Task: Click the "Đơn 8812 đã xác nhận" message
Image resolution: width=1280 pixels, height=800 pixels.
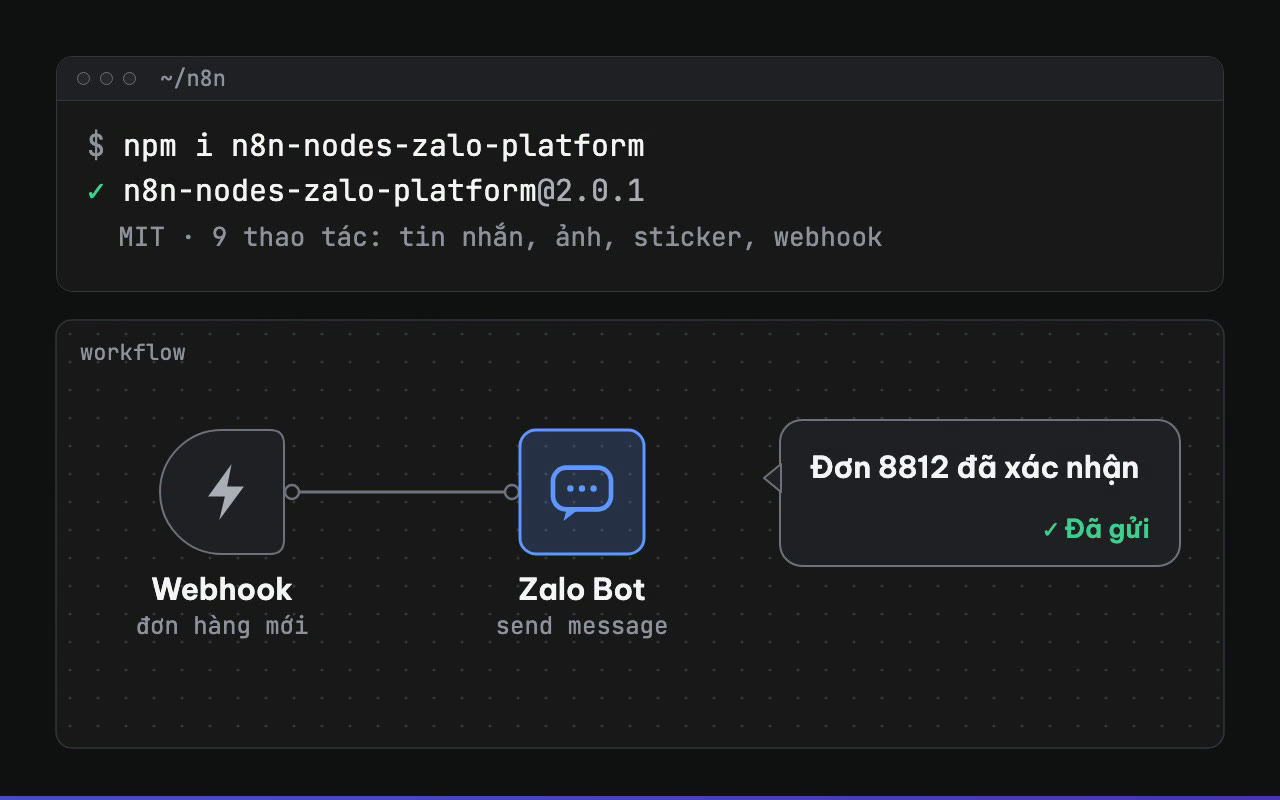Action: (x=975, y=467)
